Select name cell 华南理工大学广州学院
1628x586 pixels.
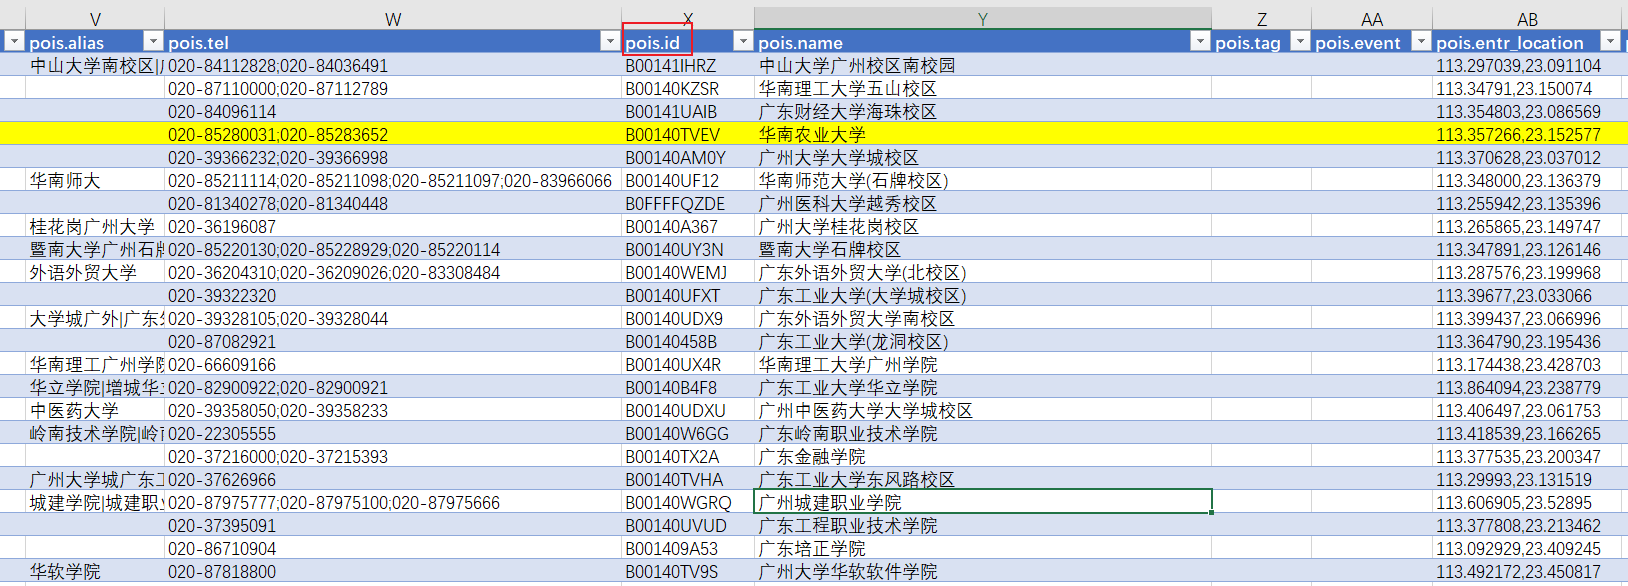coord(983,364)
